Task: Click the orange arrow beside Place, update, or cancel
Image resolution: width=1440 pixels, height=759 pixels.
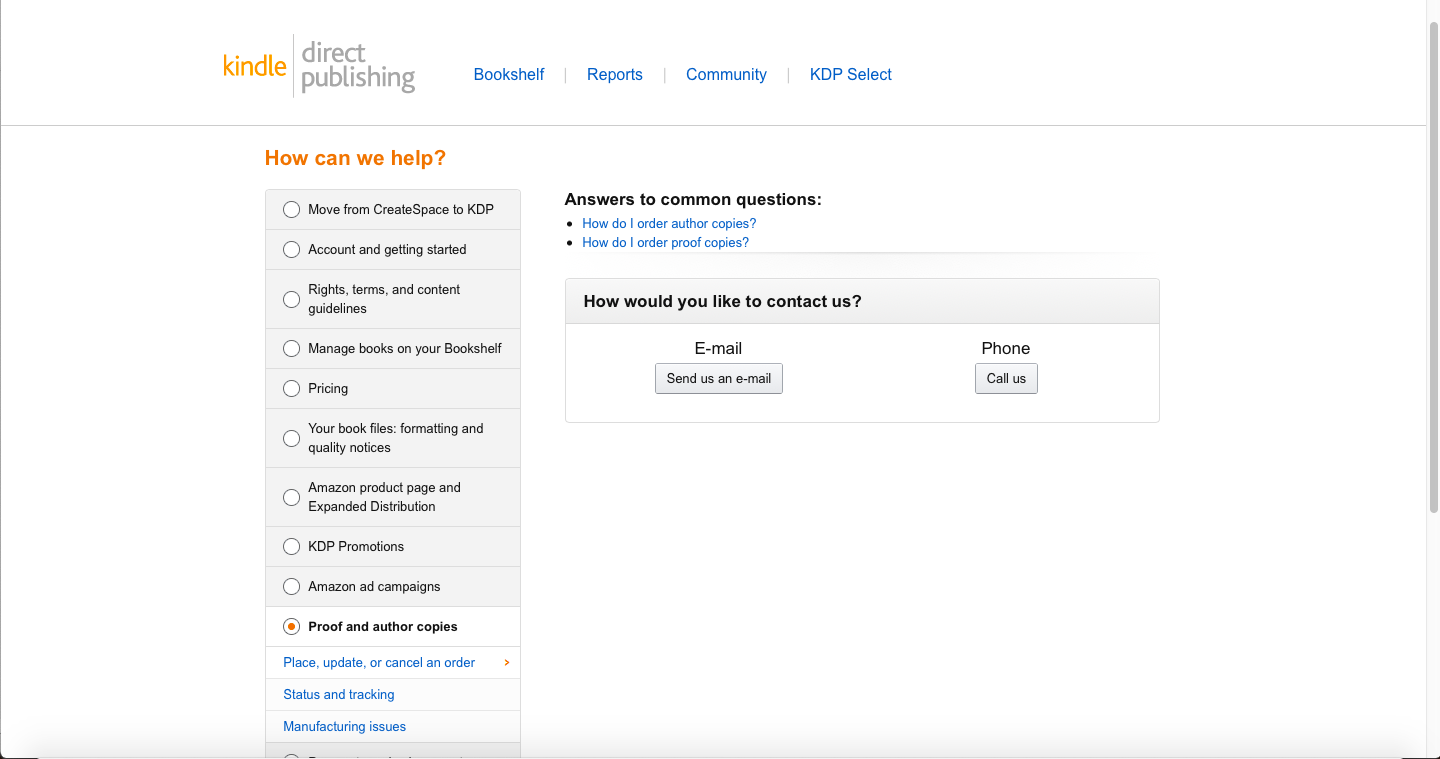Action: (x=507, y=663)
